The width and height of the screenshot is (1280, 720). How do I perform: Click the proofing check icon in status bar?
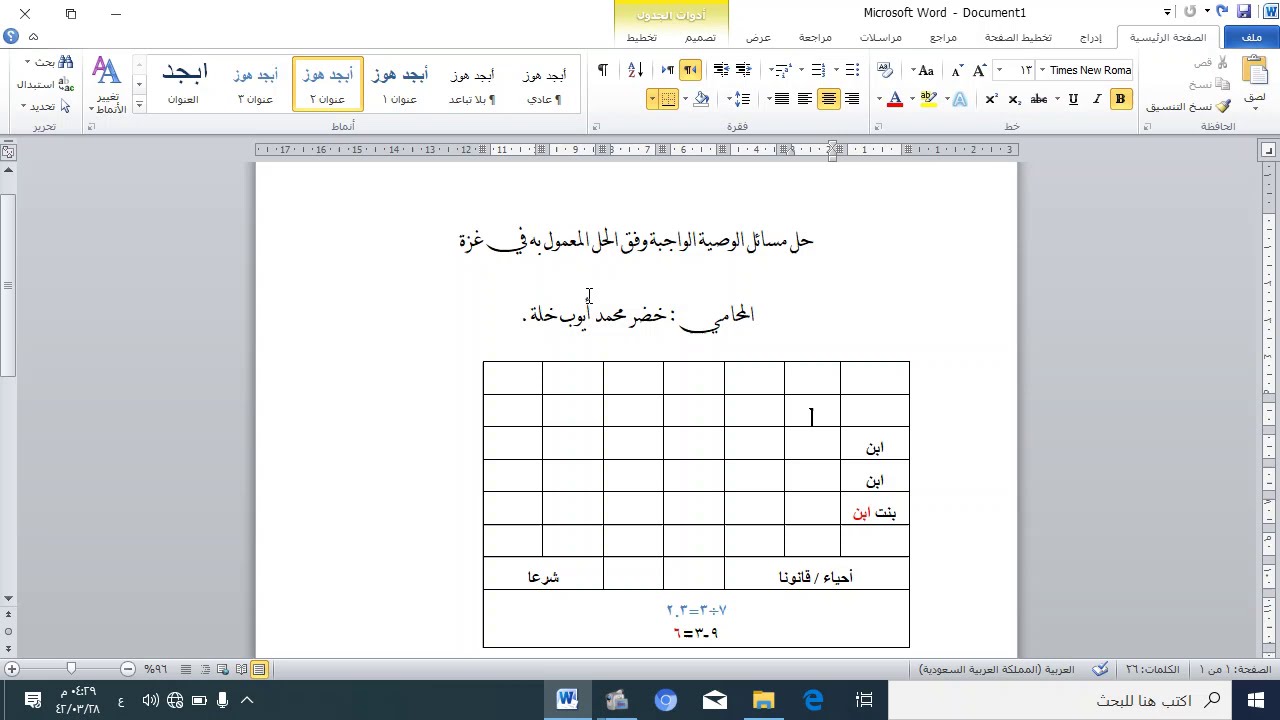pyautogui.click(x=1100, y=669)
